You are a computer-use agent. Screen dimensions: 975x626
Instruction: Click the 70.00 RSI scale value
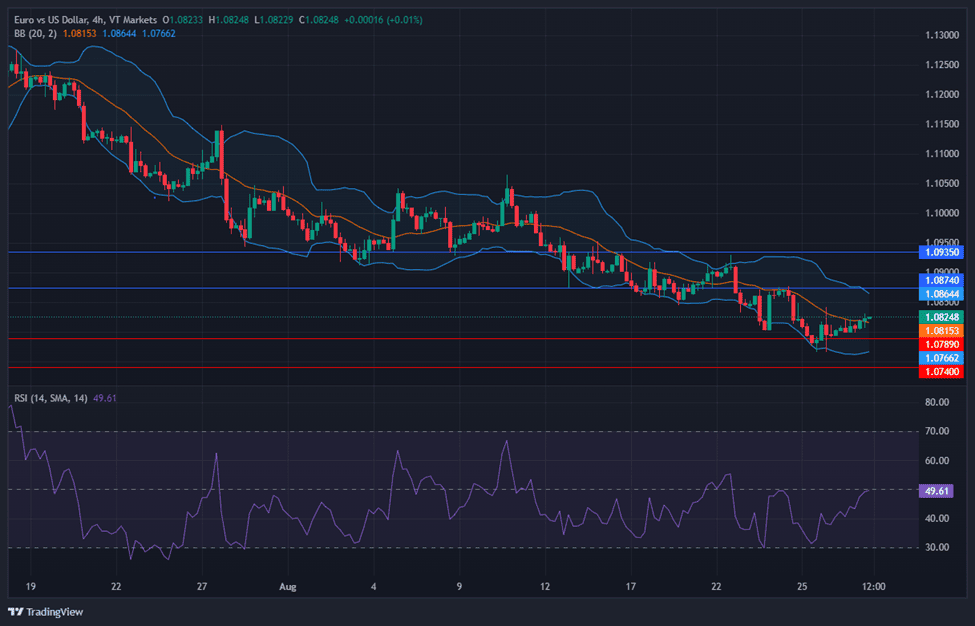(x=937, y=432)
